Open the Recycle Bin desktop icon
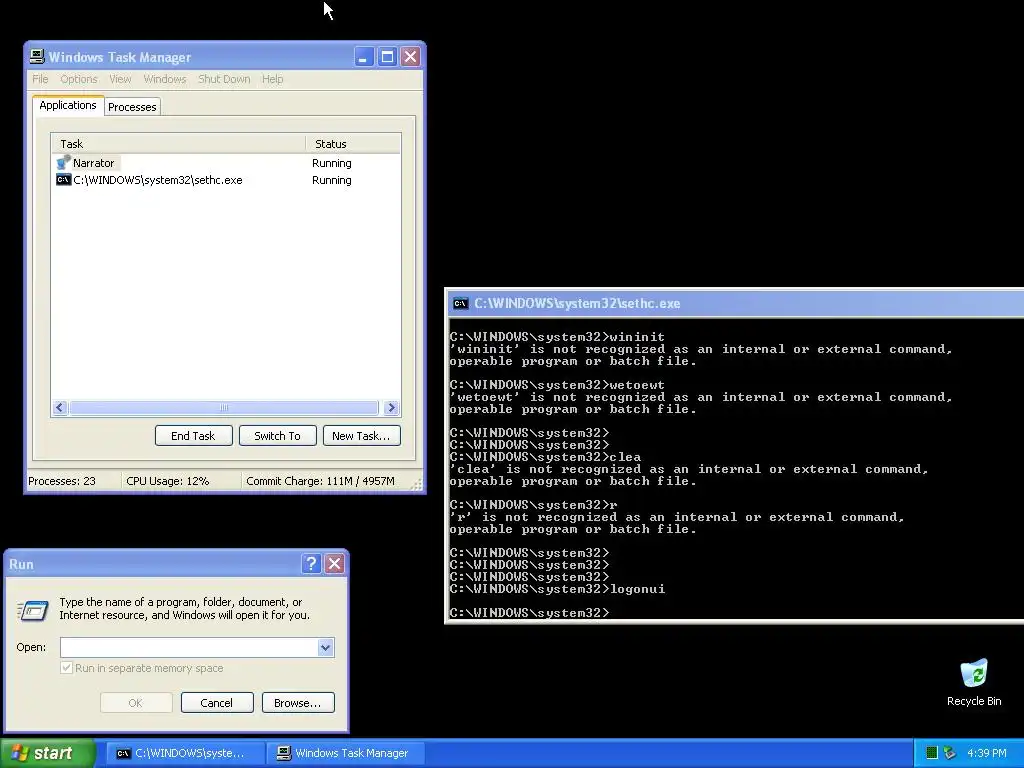The image size is (1024, 768). pyautogui.click(x=974, y=682)
